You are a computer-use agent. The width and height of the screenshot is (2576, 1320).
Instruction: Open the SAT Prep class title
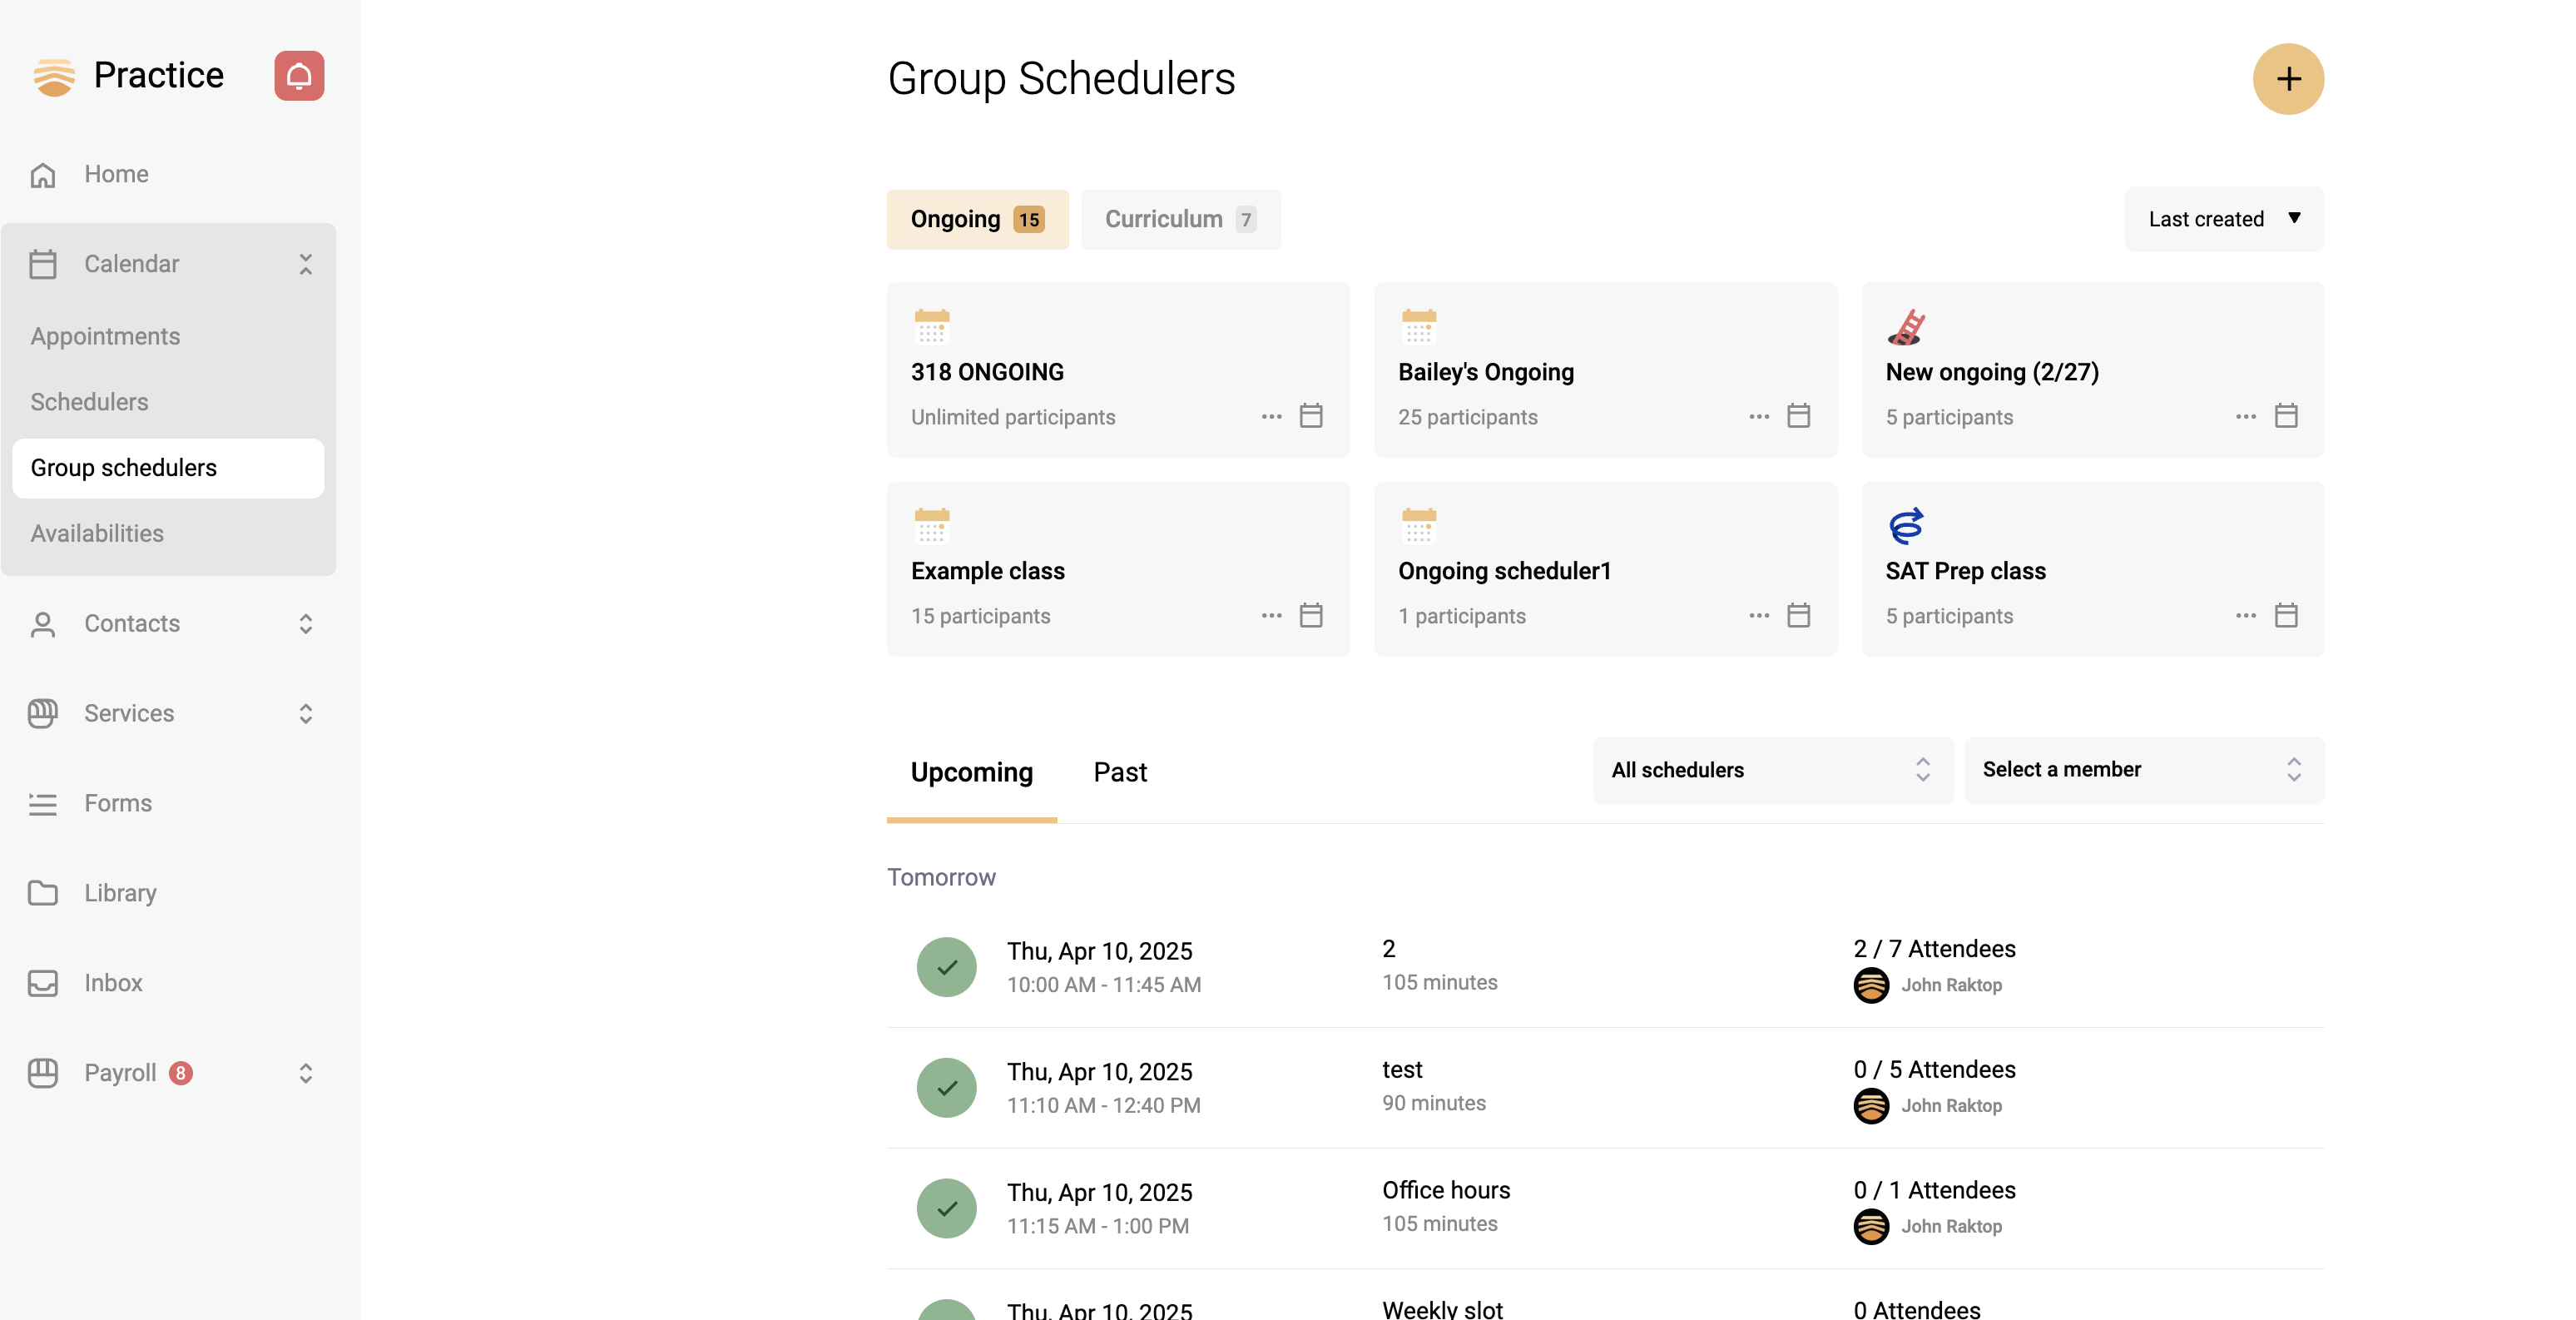(x=1965, y=571)
